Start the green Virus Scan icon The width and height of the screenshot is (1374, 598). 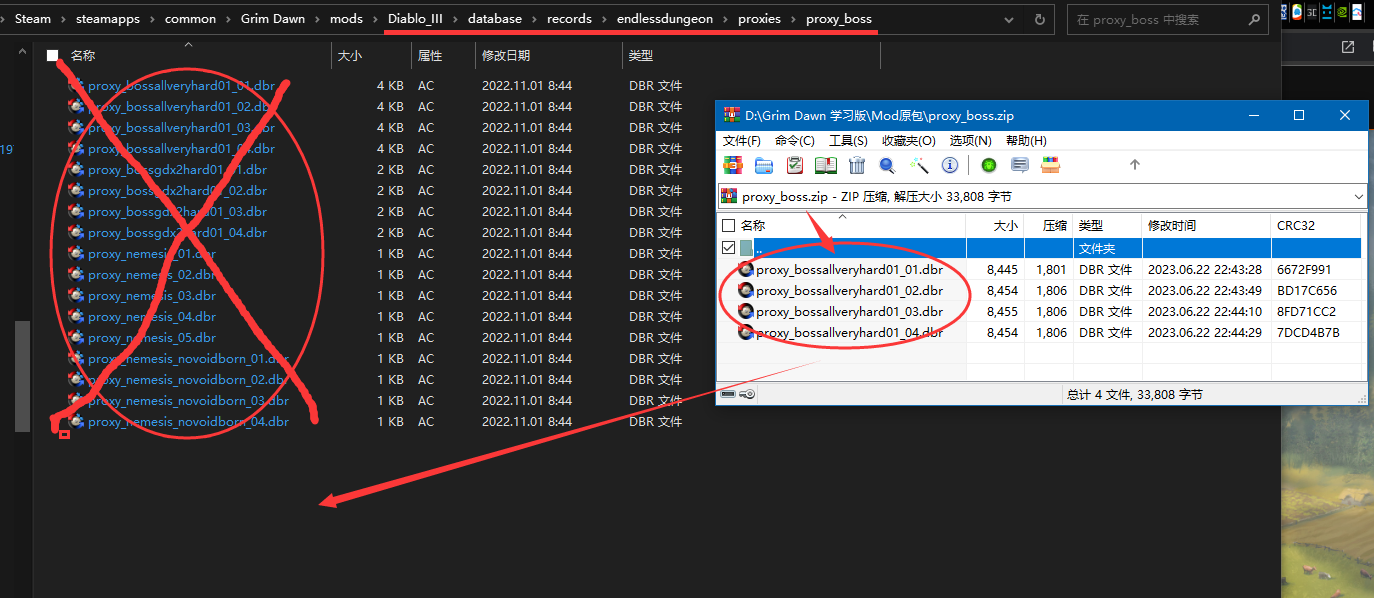pos(988,165)
